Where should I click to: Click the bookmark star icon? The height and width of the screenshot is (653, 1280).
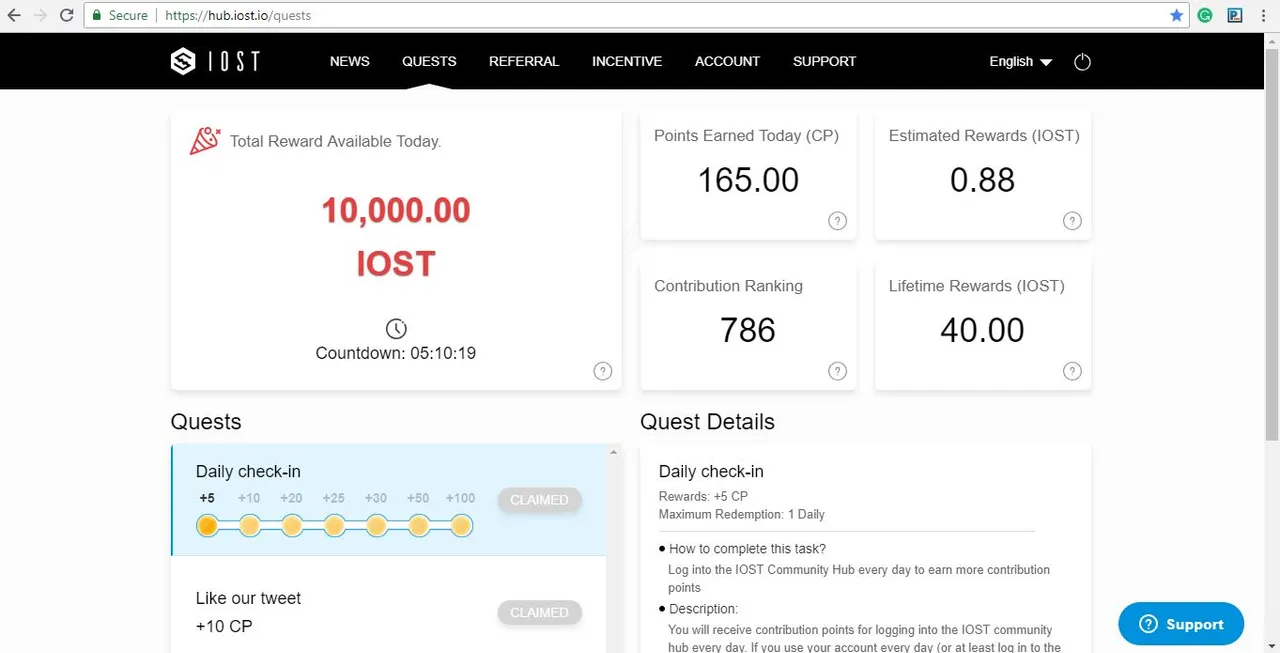point(1177,16)
